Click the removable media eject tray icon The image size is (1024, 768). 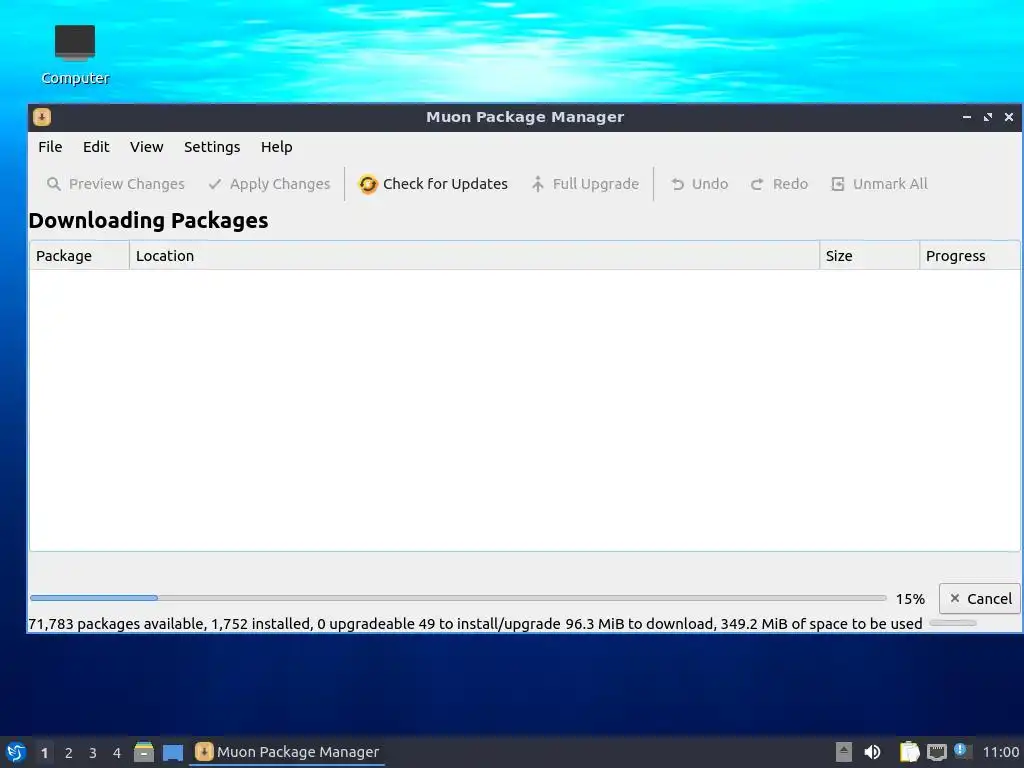[844, 752]
